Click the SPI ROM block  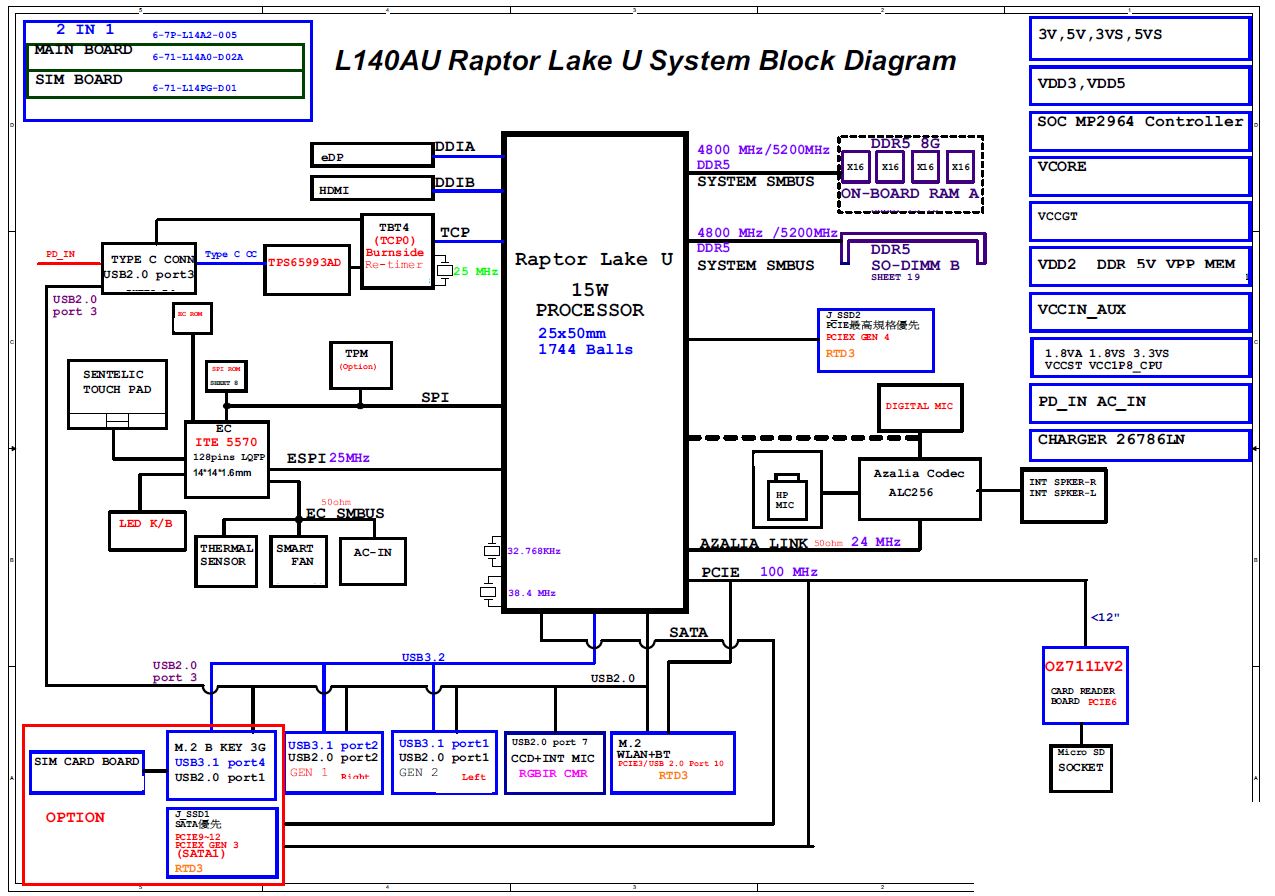click(x=225, y=376)
